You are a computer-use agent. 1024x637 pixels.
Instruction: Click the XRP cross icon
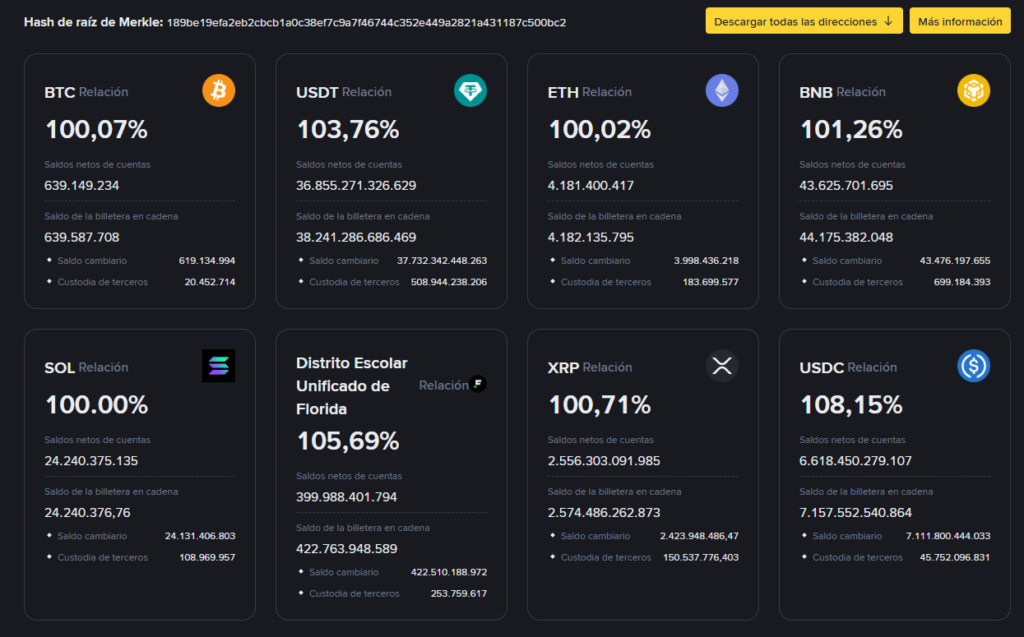(x=722, y=366)
